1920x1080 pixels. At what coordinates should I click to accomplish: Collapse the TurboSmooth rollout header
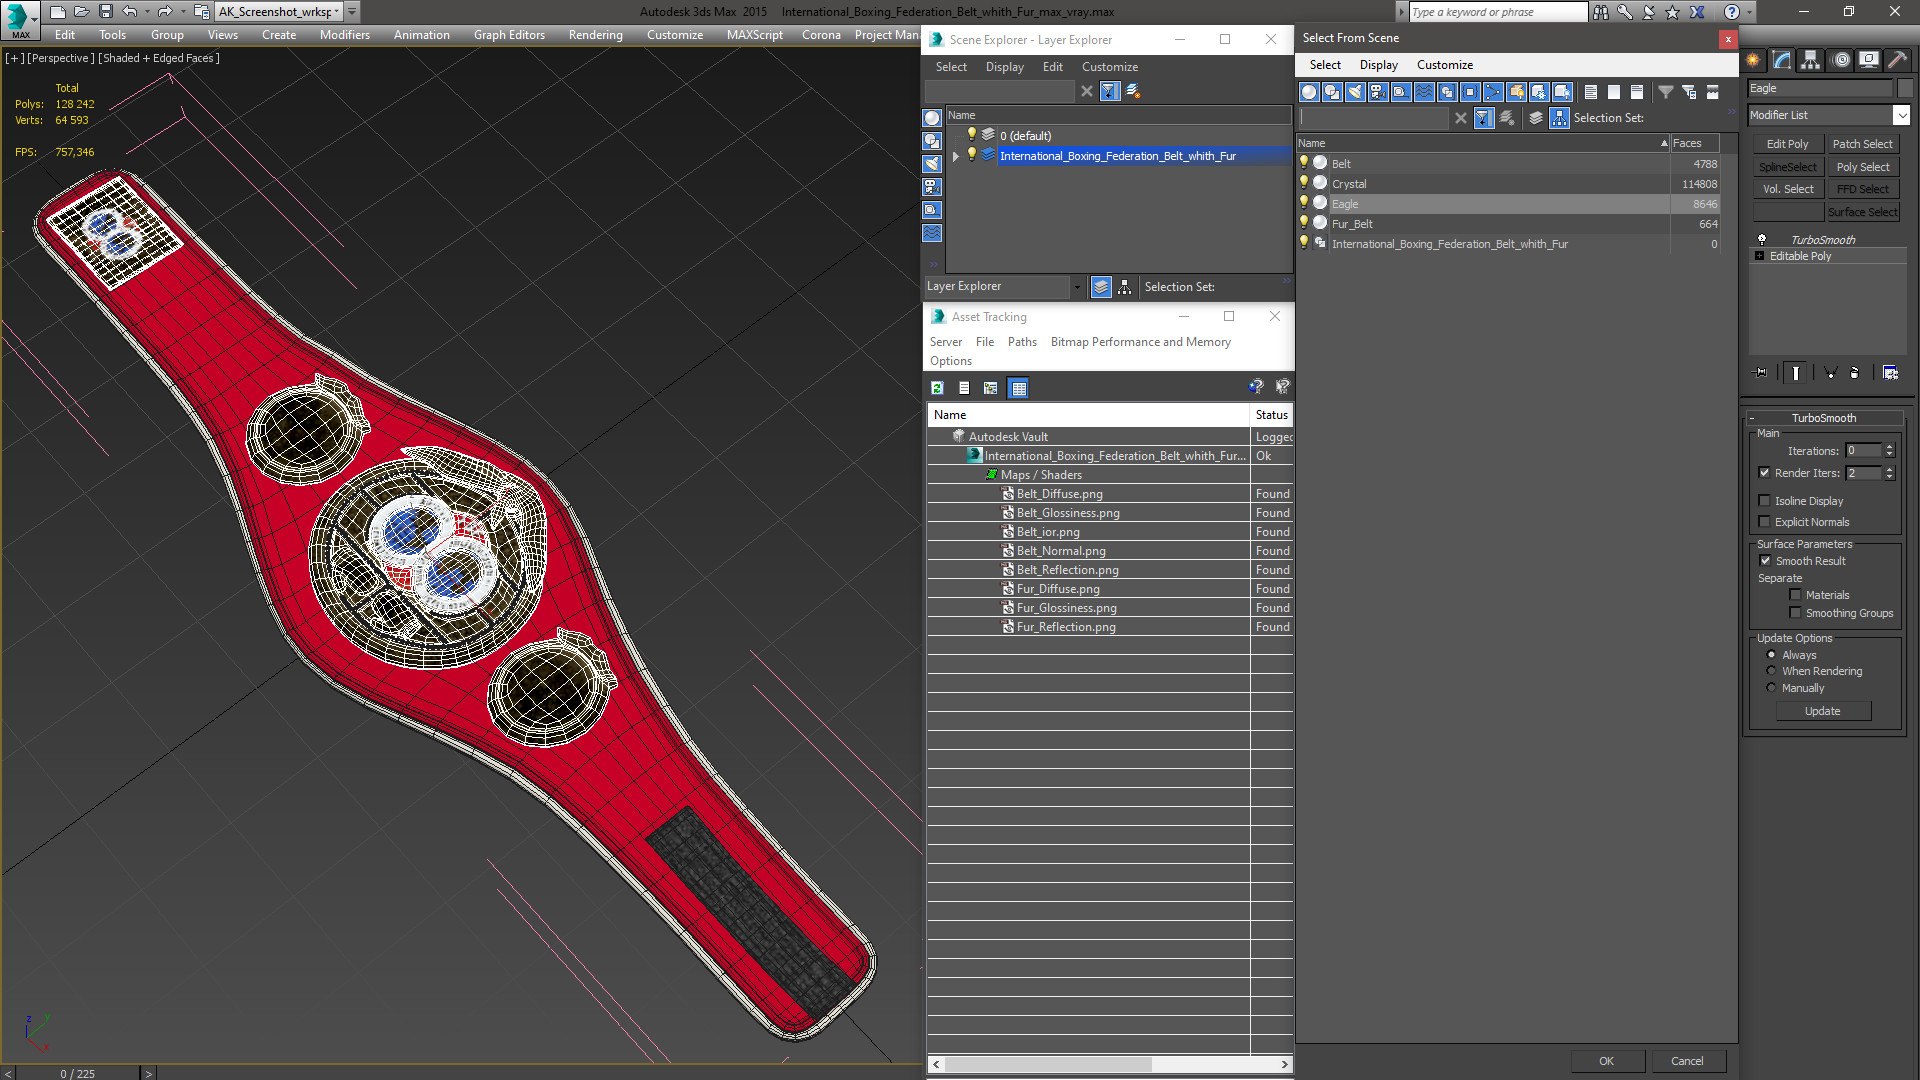coord(1823,418)
